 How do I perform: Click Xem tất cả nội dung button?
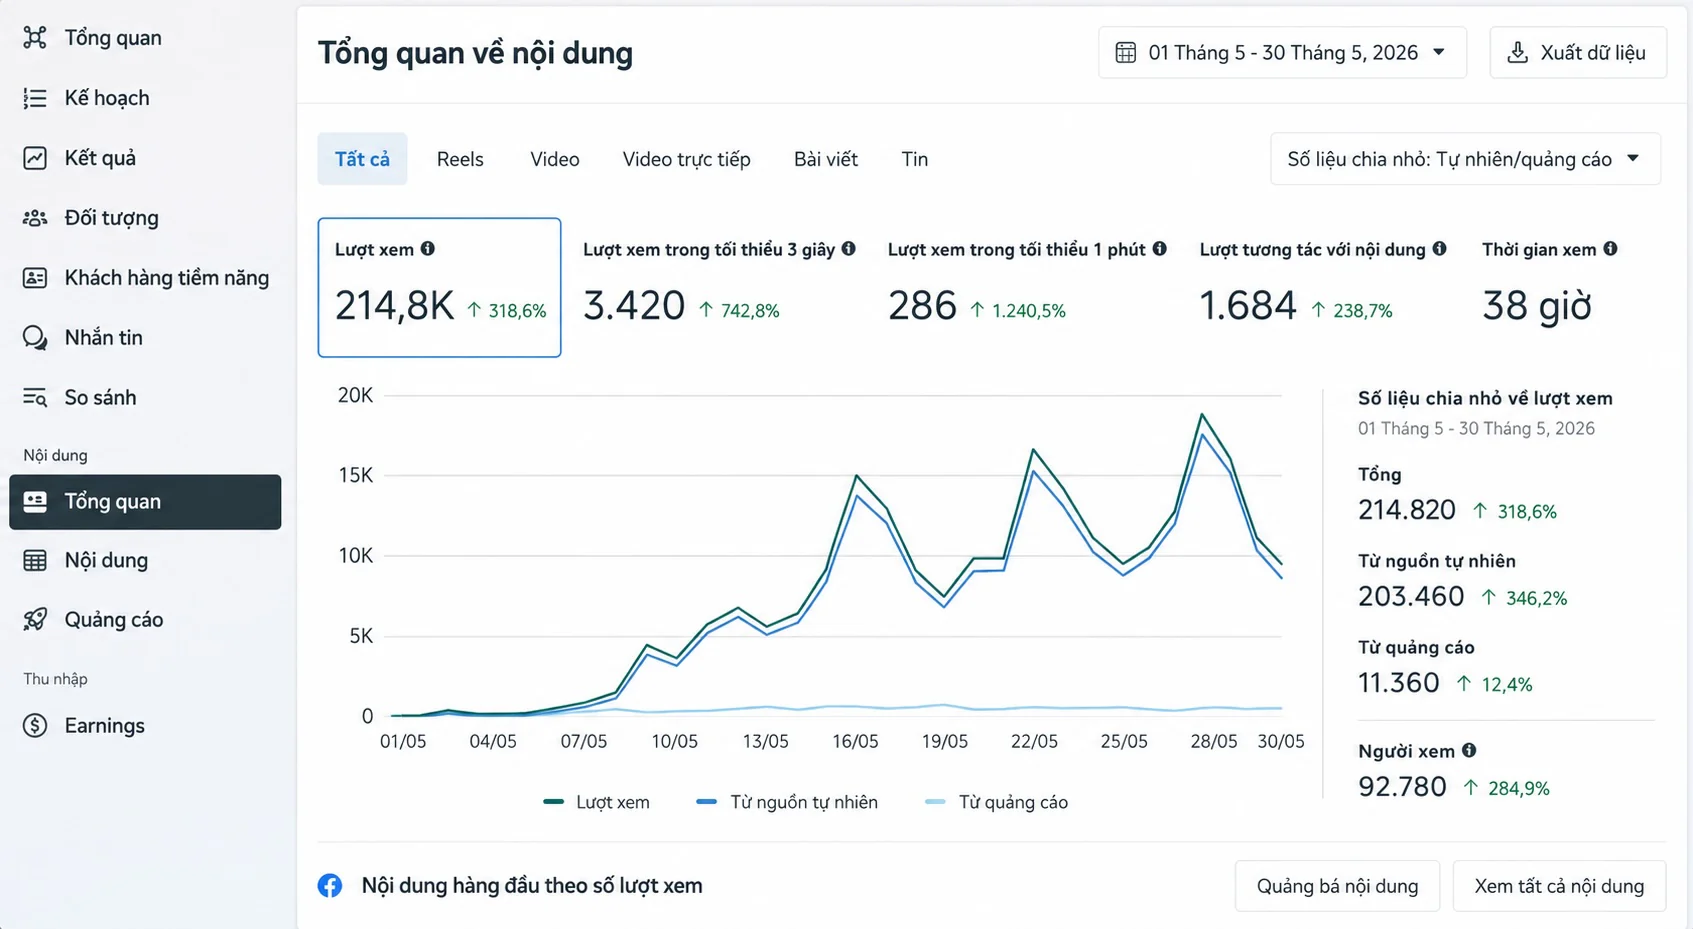[1559, 886]
